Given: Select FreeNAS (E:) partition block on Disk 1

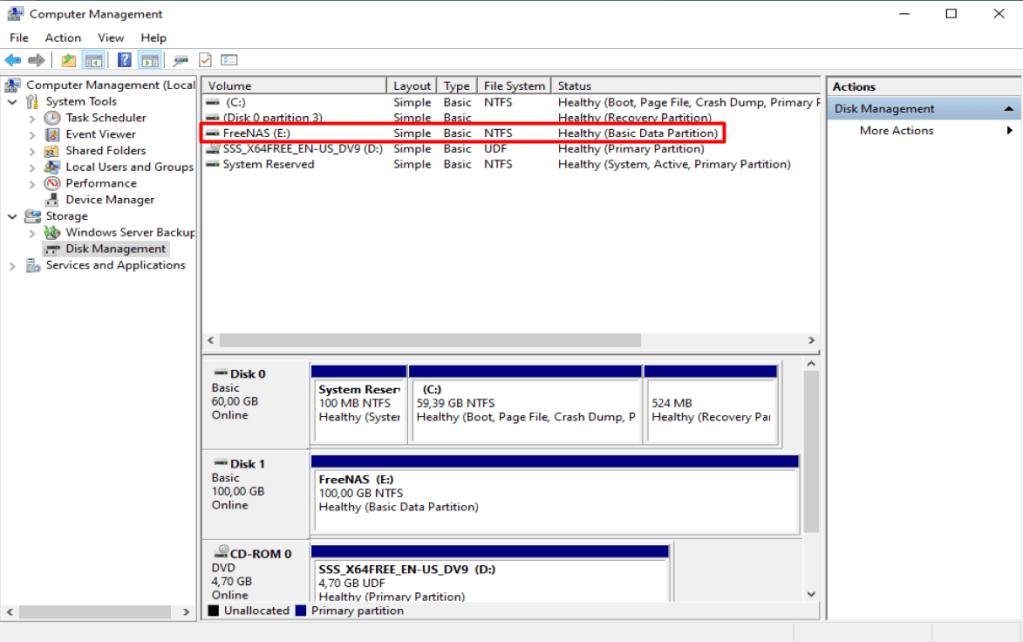Looking at the screenshot, I should (x=555, y=494).
